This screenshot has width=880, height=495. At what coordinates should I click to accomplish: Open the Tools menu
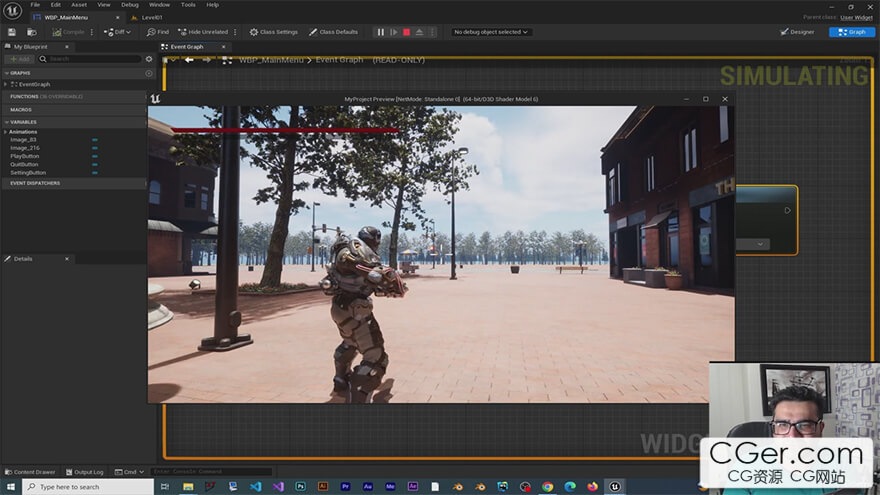188,4
